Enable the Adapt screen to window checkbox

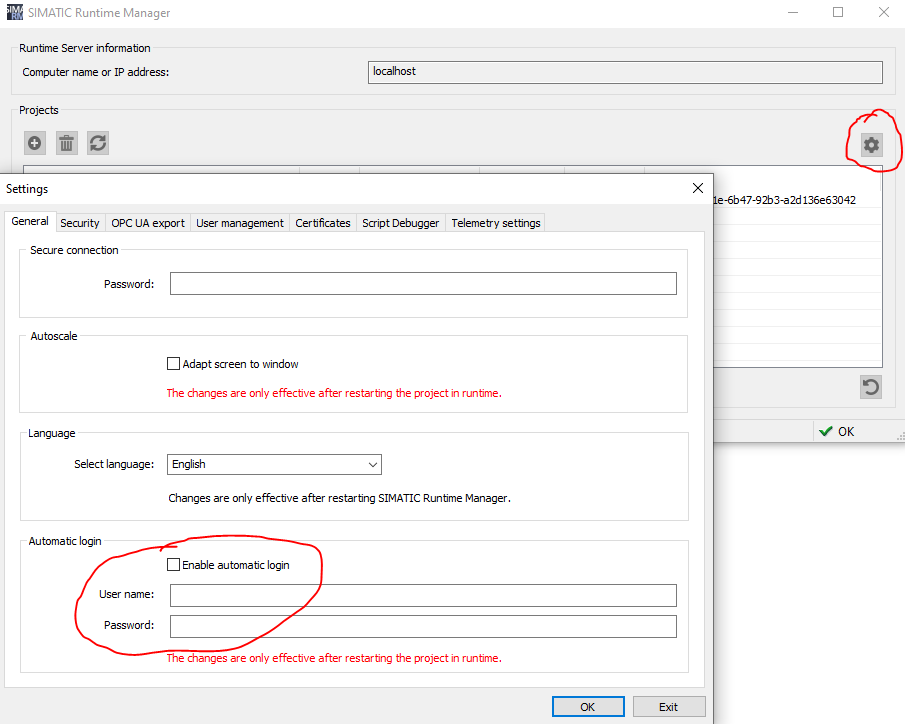[173, 364]
